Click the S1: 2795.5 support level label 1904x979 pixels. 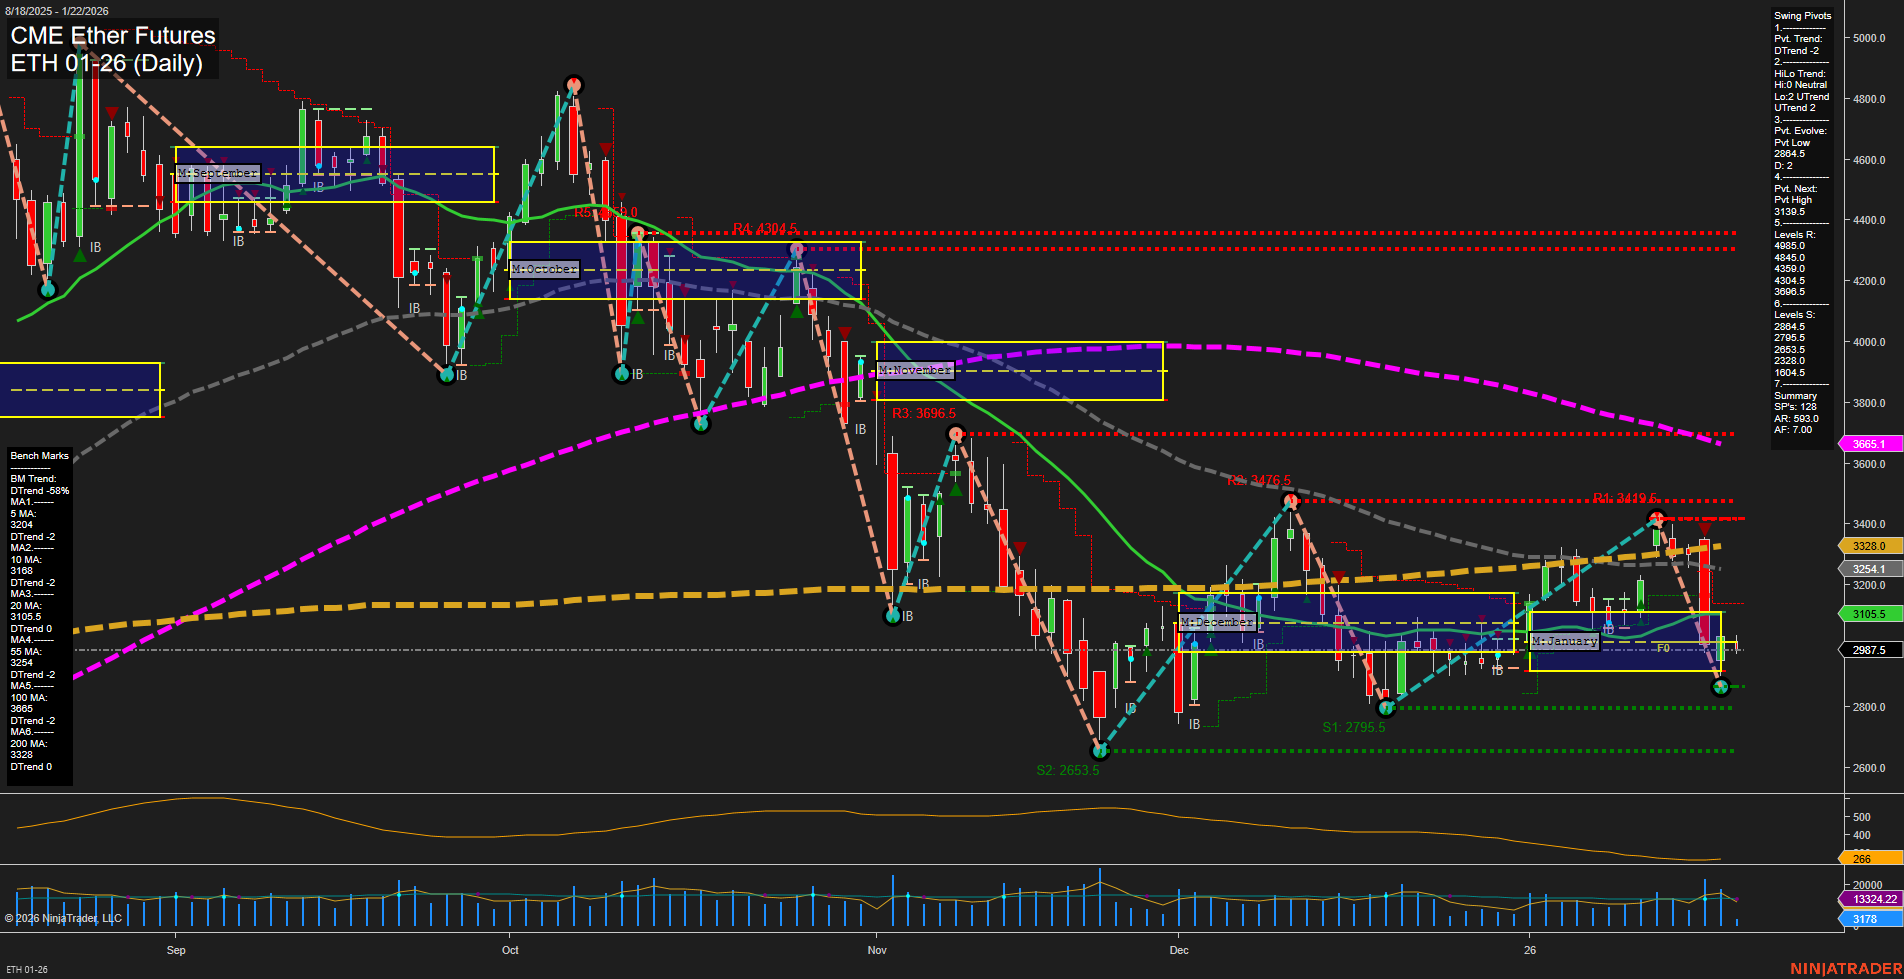click(1355, 728)
